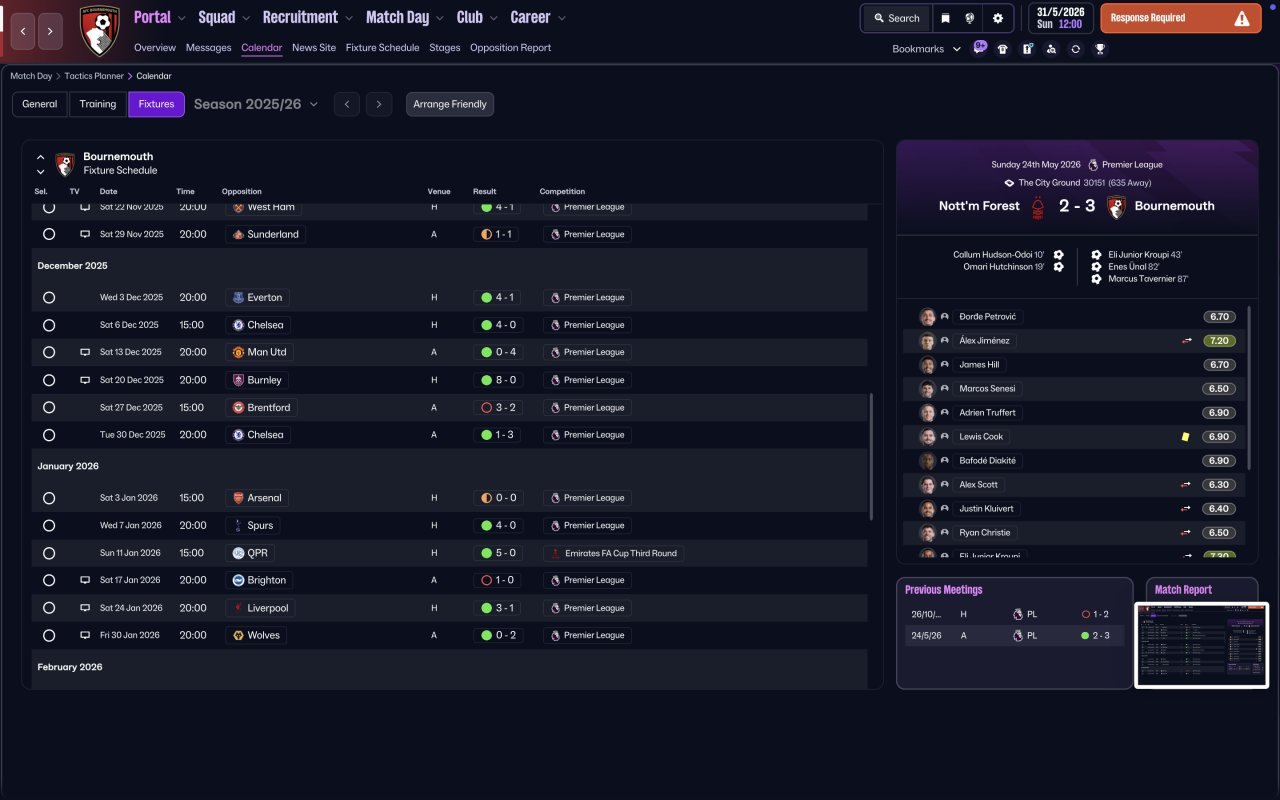The width and height of the screenshot is (1280, 800).
Task: Click the TV icon on Liverpool row
Action: click(x=85, y=608)
